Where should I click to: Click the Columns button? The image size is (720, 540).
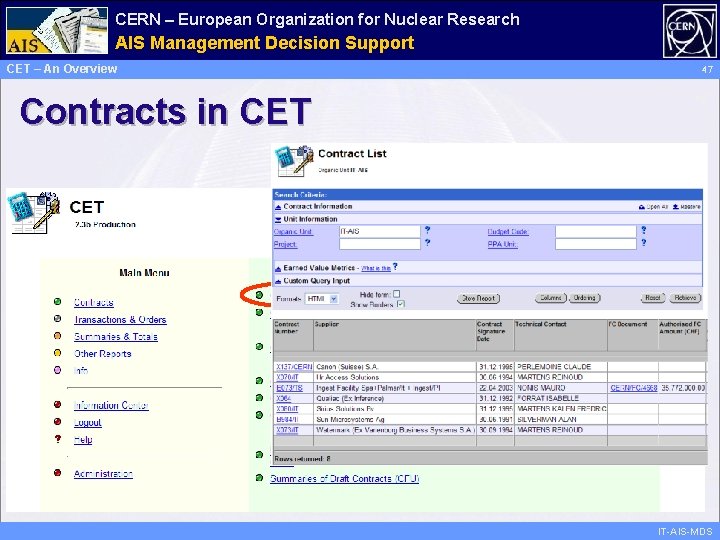[551, 298]
